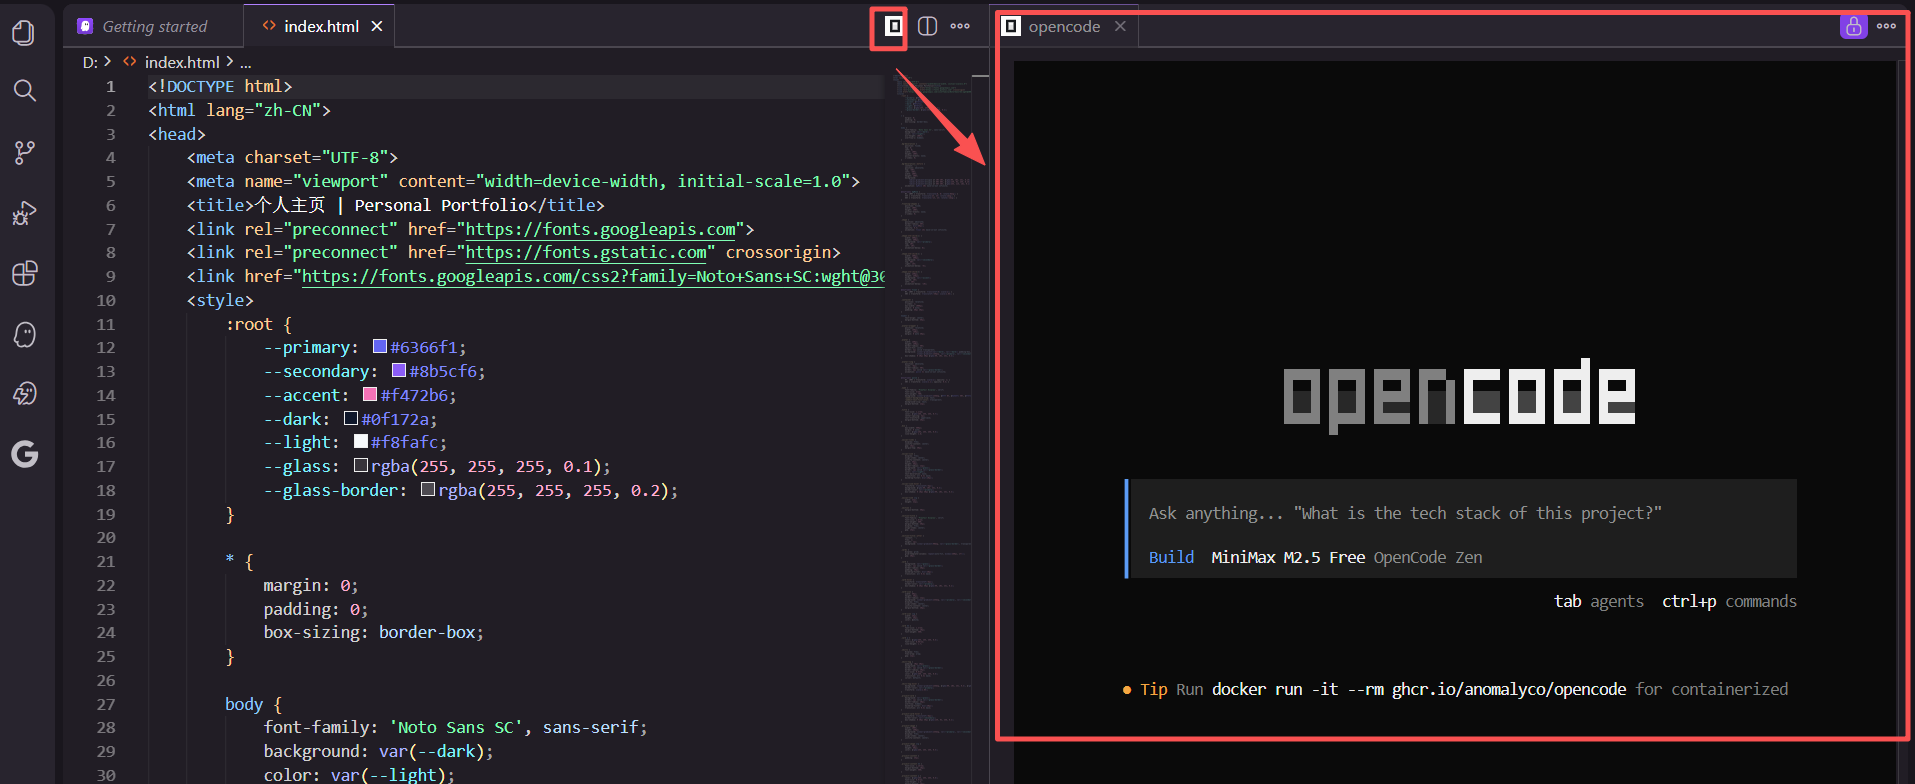The width and height of the screenshot is (1915, 784).
Task: Click the meta charset UTF-8 line
Action: click(292, 157)
